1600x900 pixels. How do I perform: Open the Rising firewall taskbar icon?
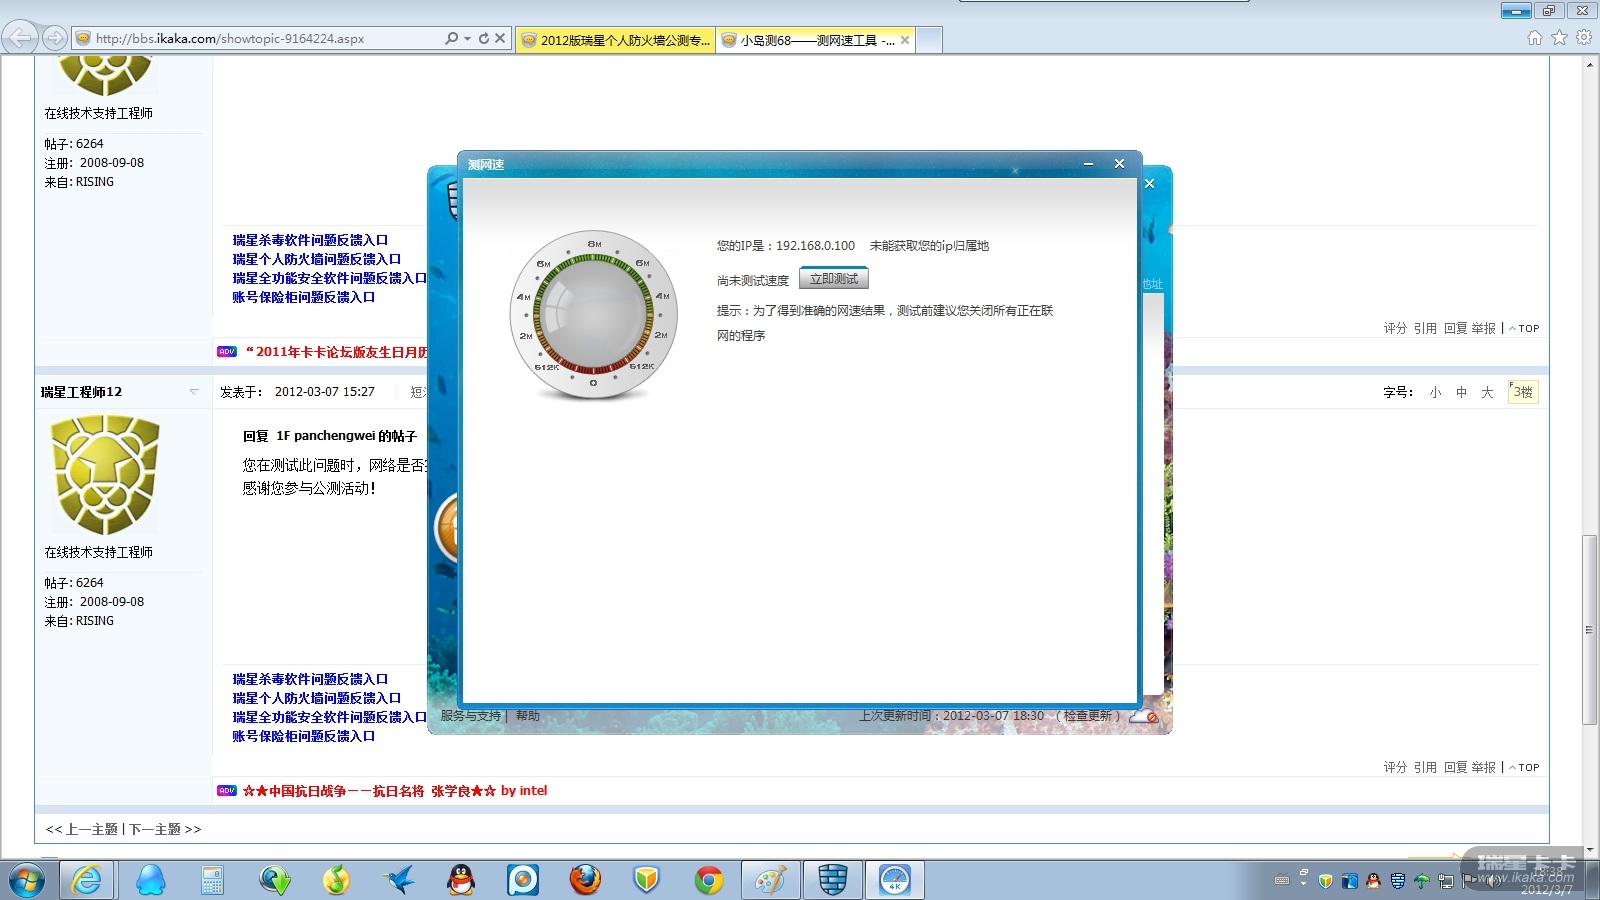[x=832, y=880]
